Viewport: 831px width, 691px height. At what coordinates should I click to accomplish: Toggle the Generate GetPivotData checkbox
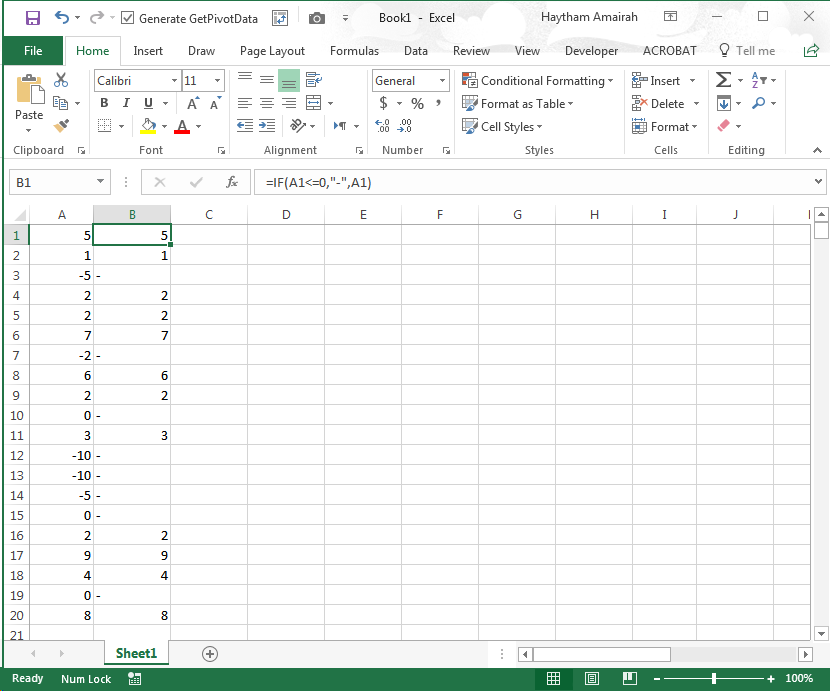pyautogui.click(x=126, y=17)
